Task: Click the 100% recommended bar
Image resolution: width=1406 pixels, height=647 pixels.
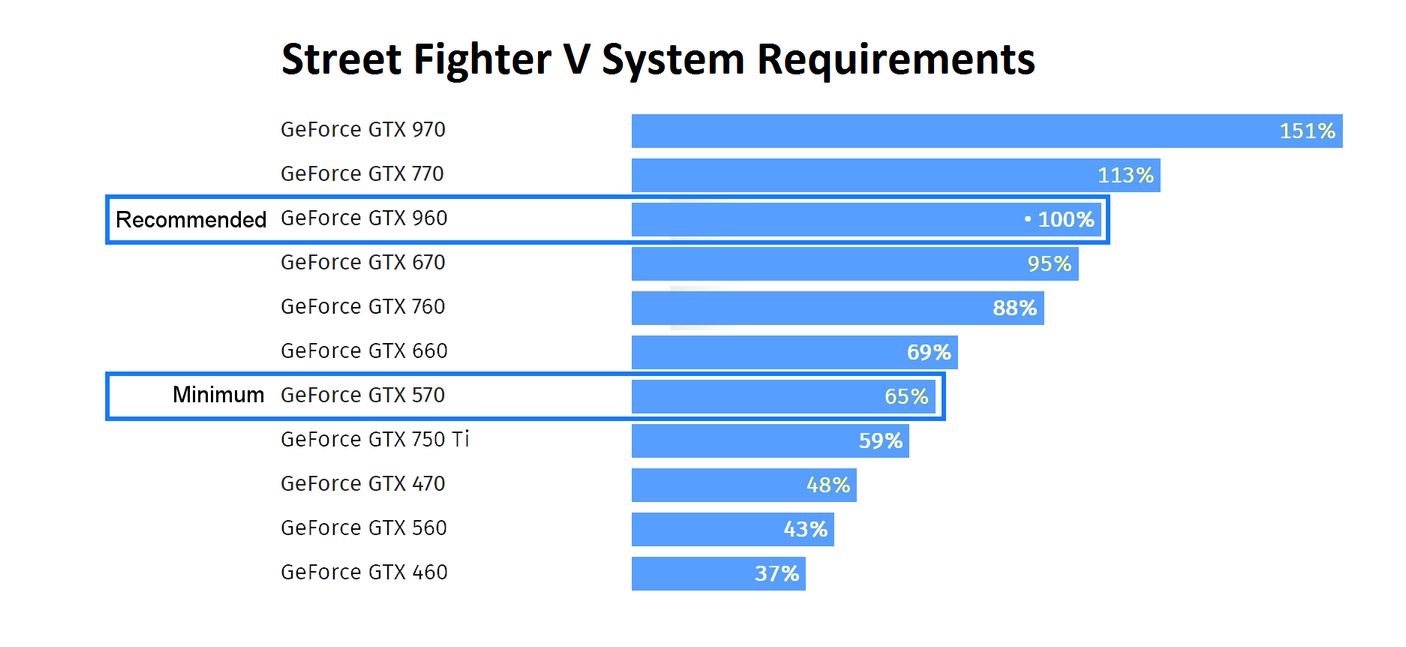Action: (866, 219)
